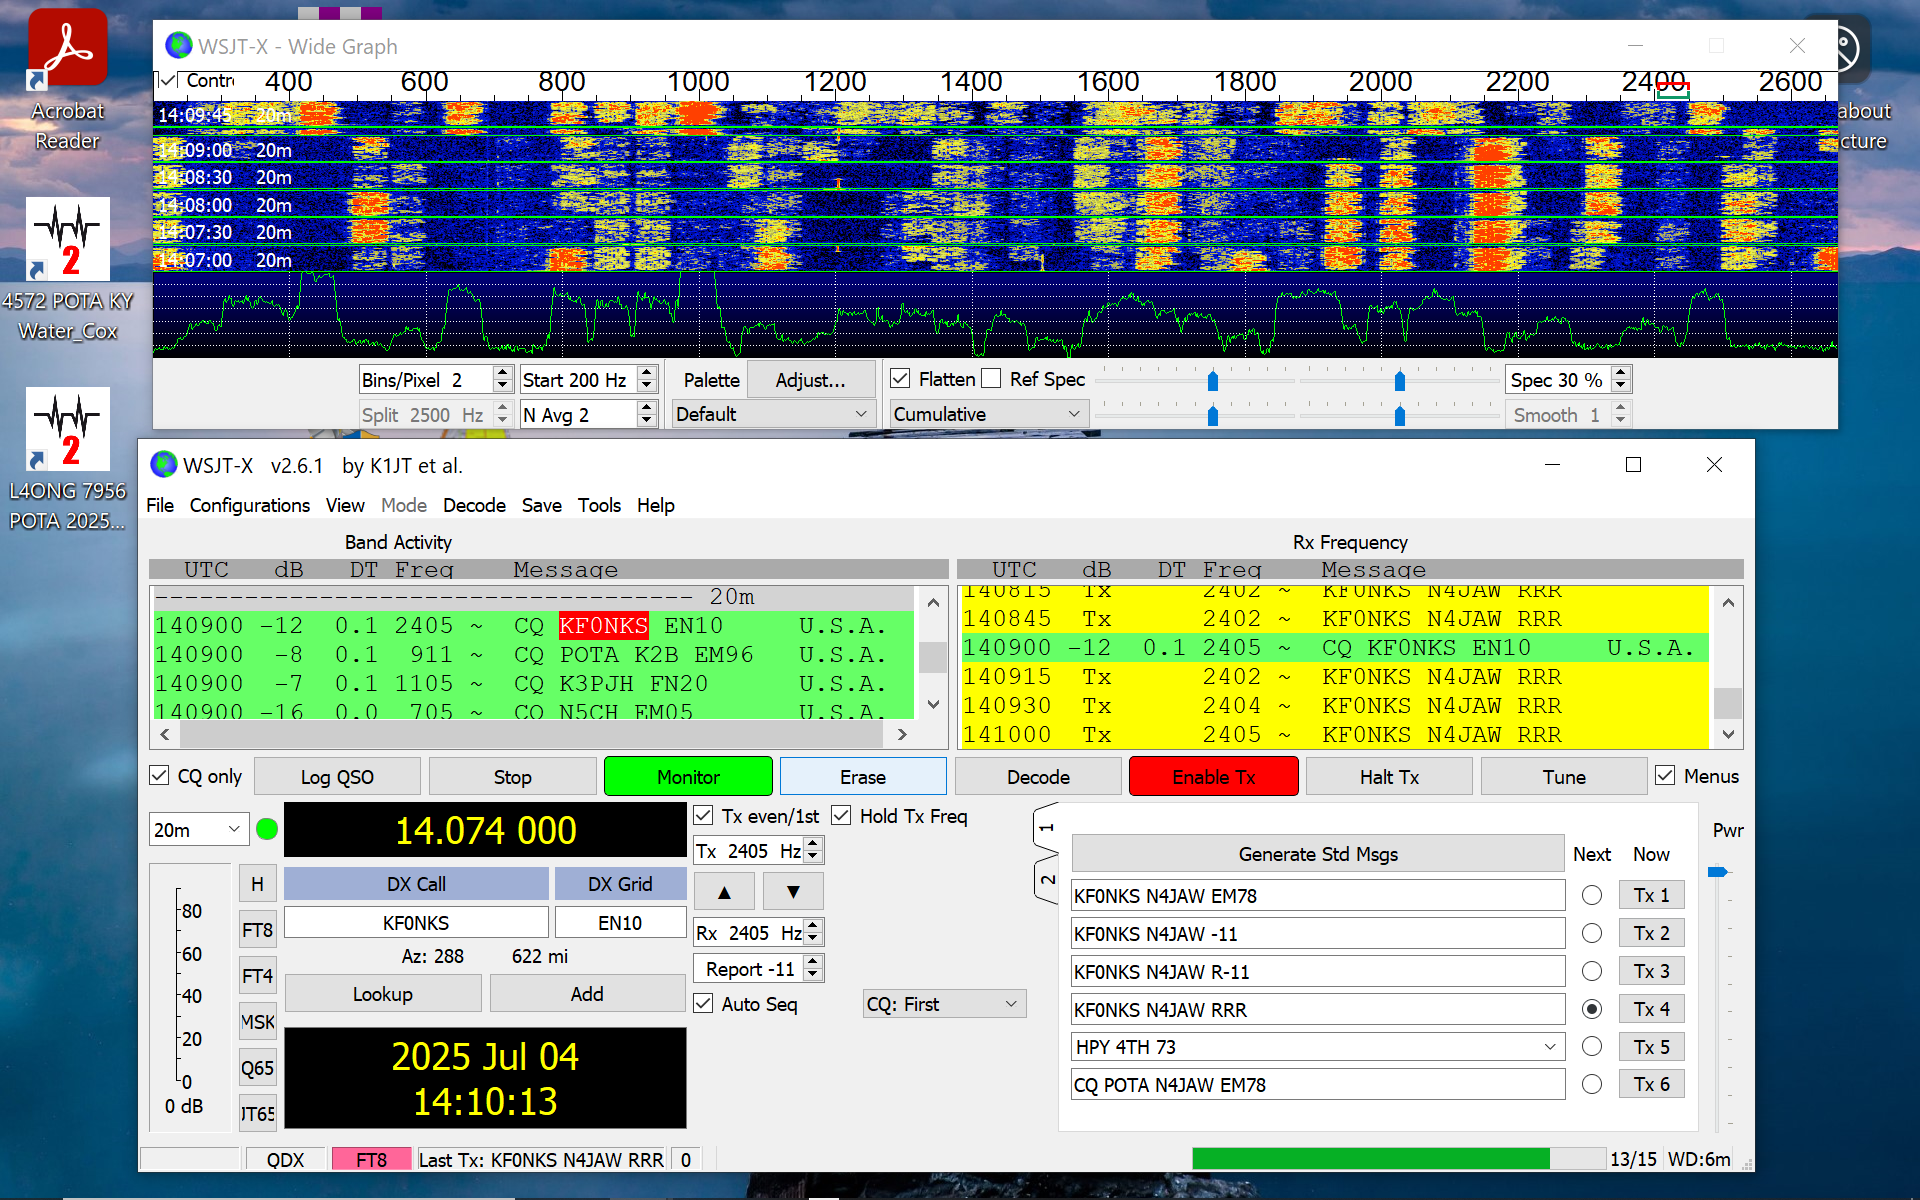Screen dimensions: 1920x1200
Task: Open the View menu
Action: 345,505
